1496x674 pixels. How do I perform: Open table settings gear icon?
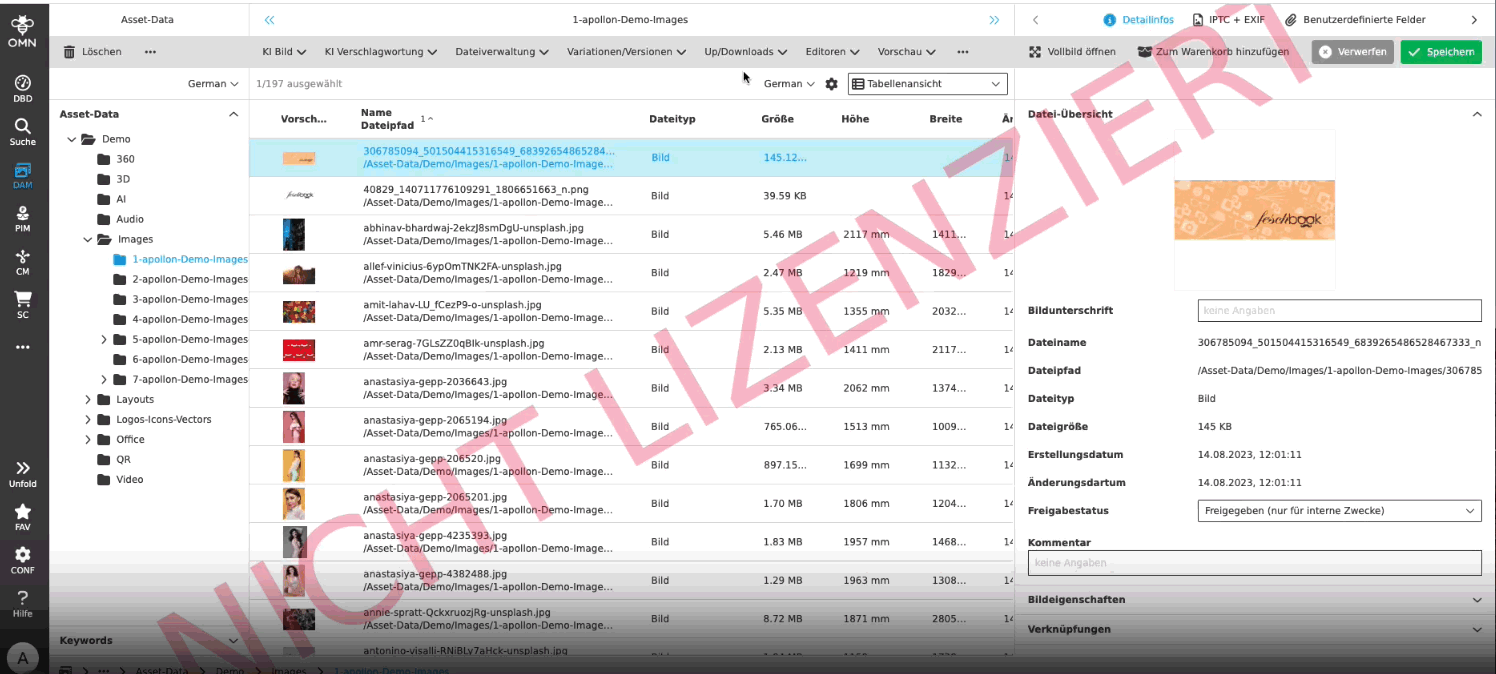831,84
